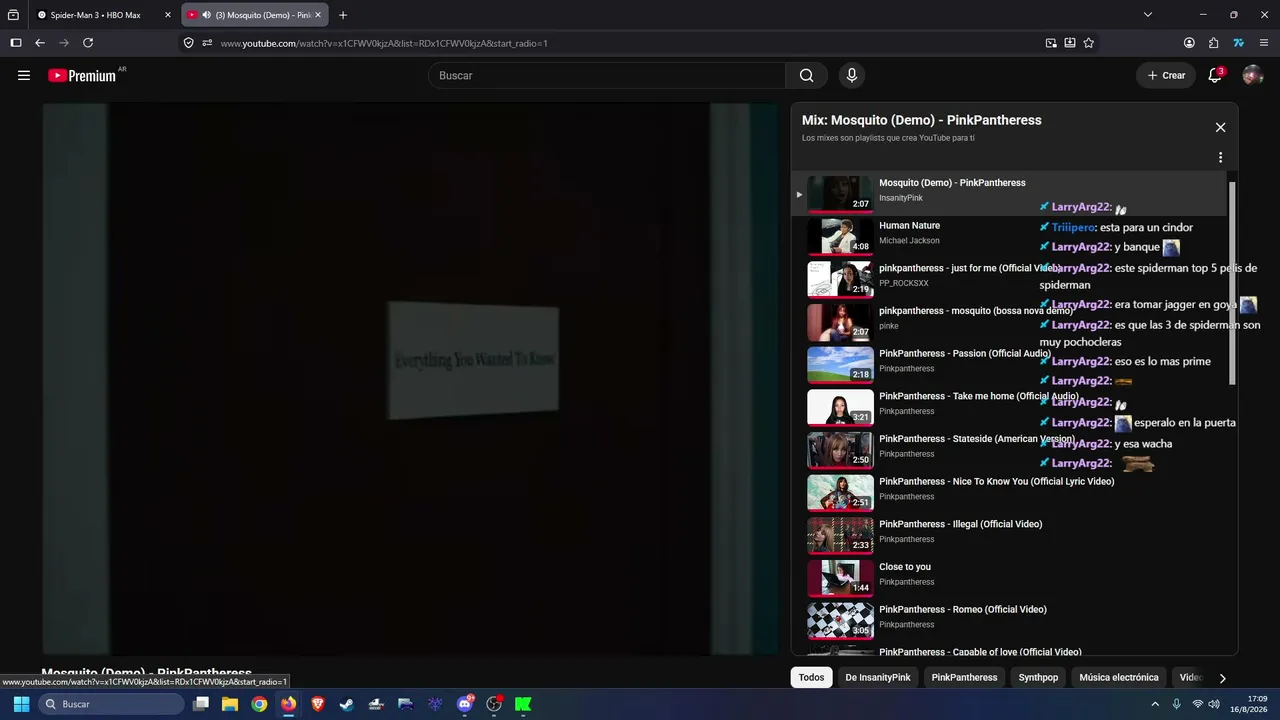The height and width of the screenshot is (720, 1280).
Task: Show hidden system tray icons
Action: [x=1155, y=704]
